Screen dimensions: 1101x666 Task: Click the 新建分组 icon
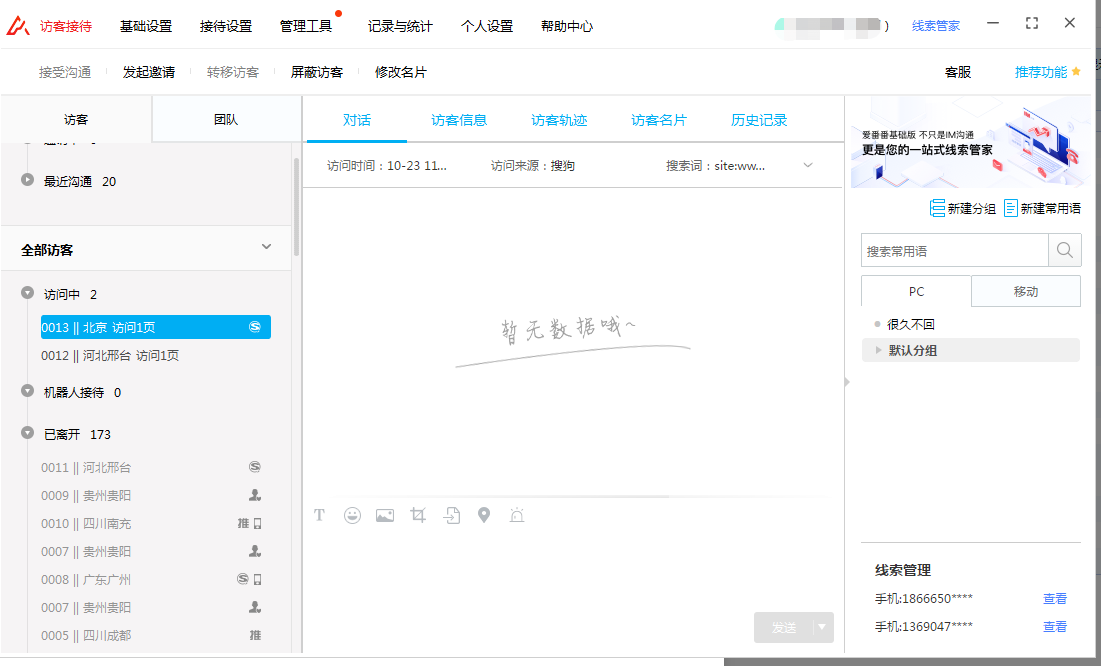[x=937, y=208]
